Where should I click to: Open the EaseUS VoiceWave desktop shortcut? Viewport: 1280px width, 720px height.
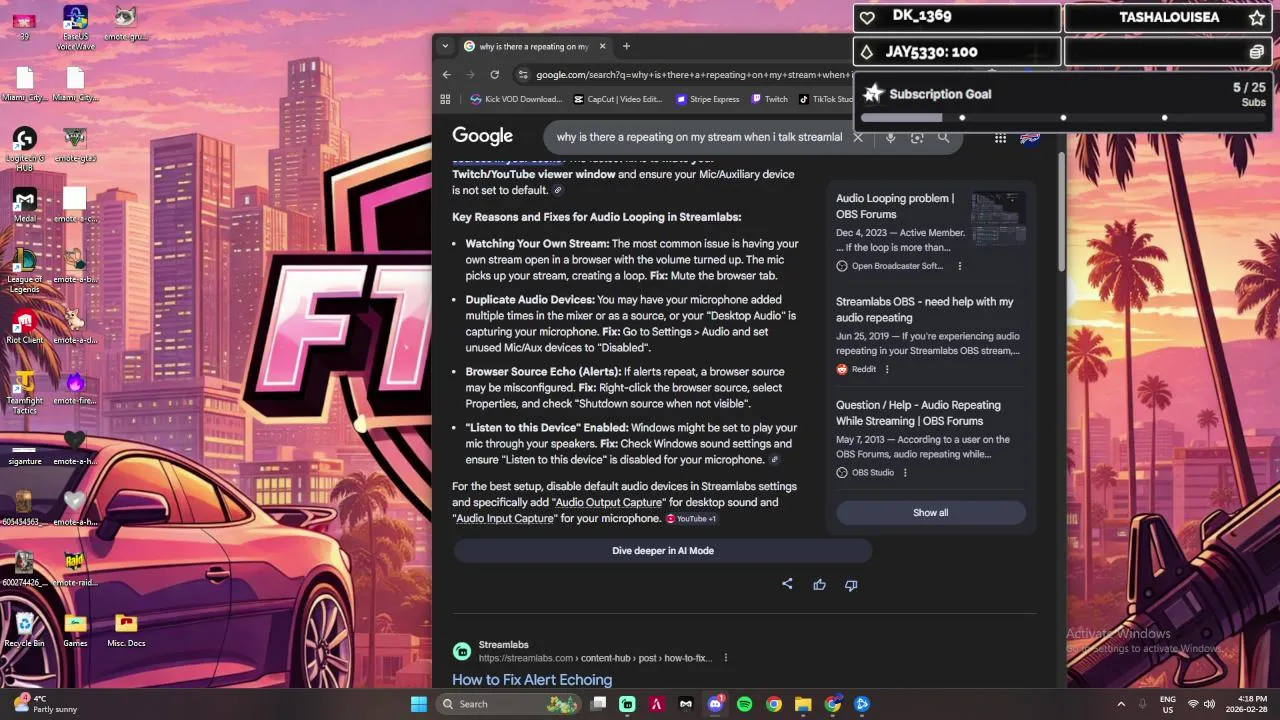[x=75, y=28]
